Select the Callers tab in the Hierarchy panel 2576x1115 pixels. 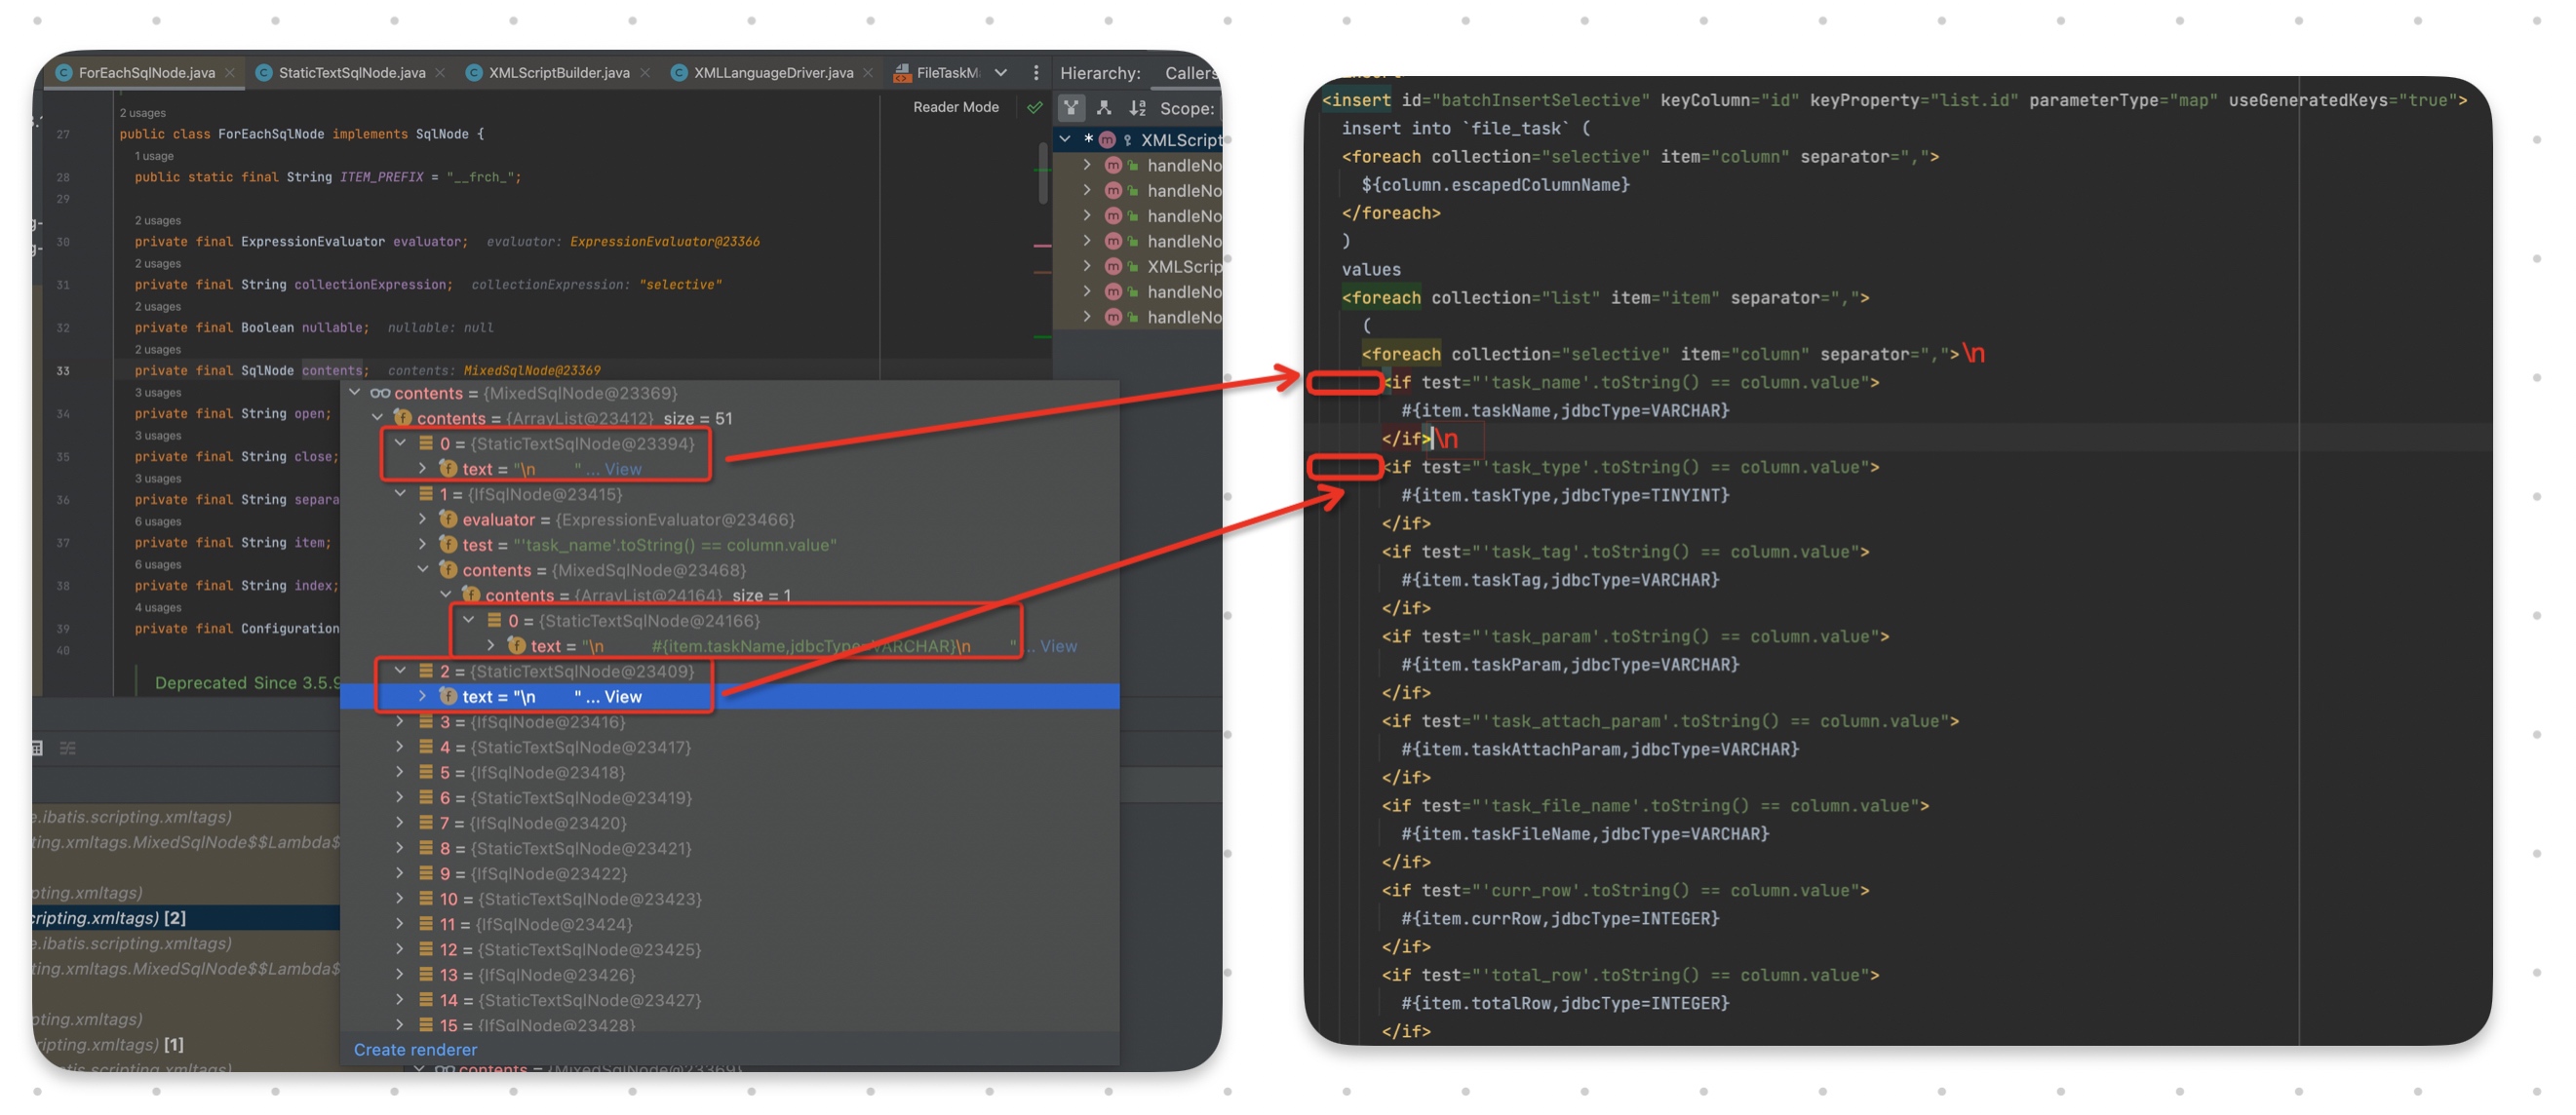1190,72
